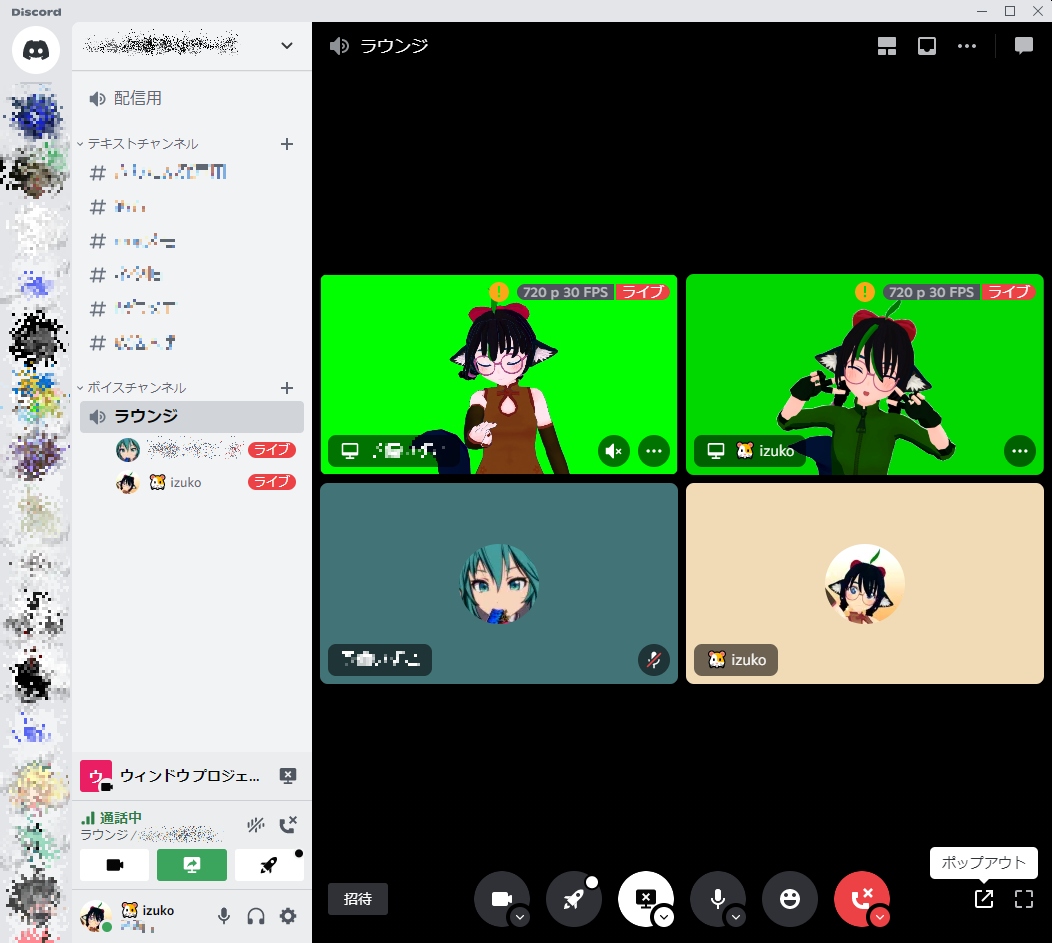
Task: Open server name dropdown menu
Action: pyautogui.click(x=286, y=46)
